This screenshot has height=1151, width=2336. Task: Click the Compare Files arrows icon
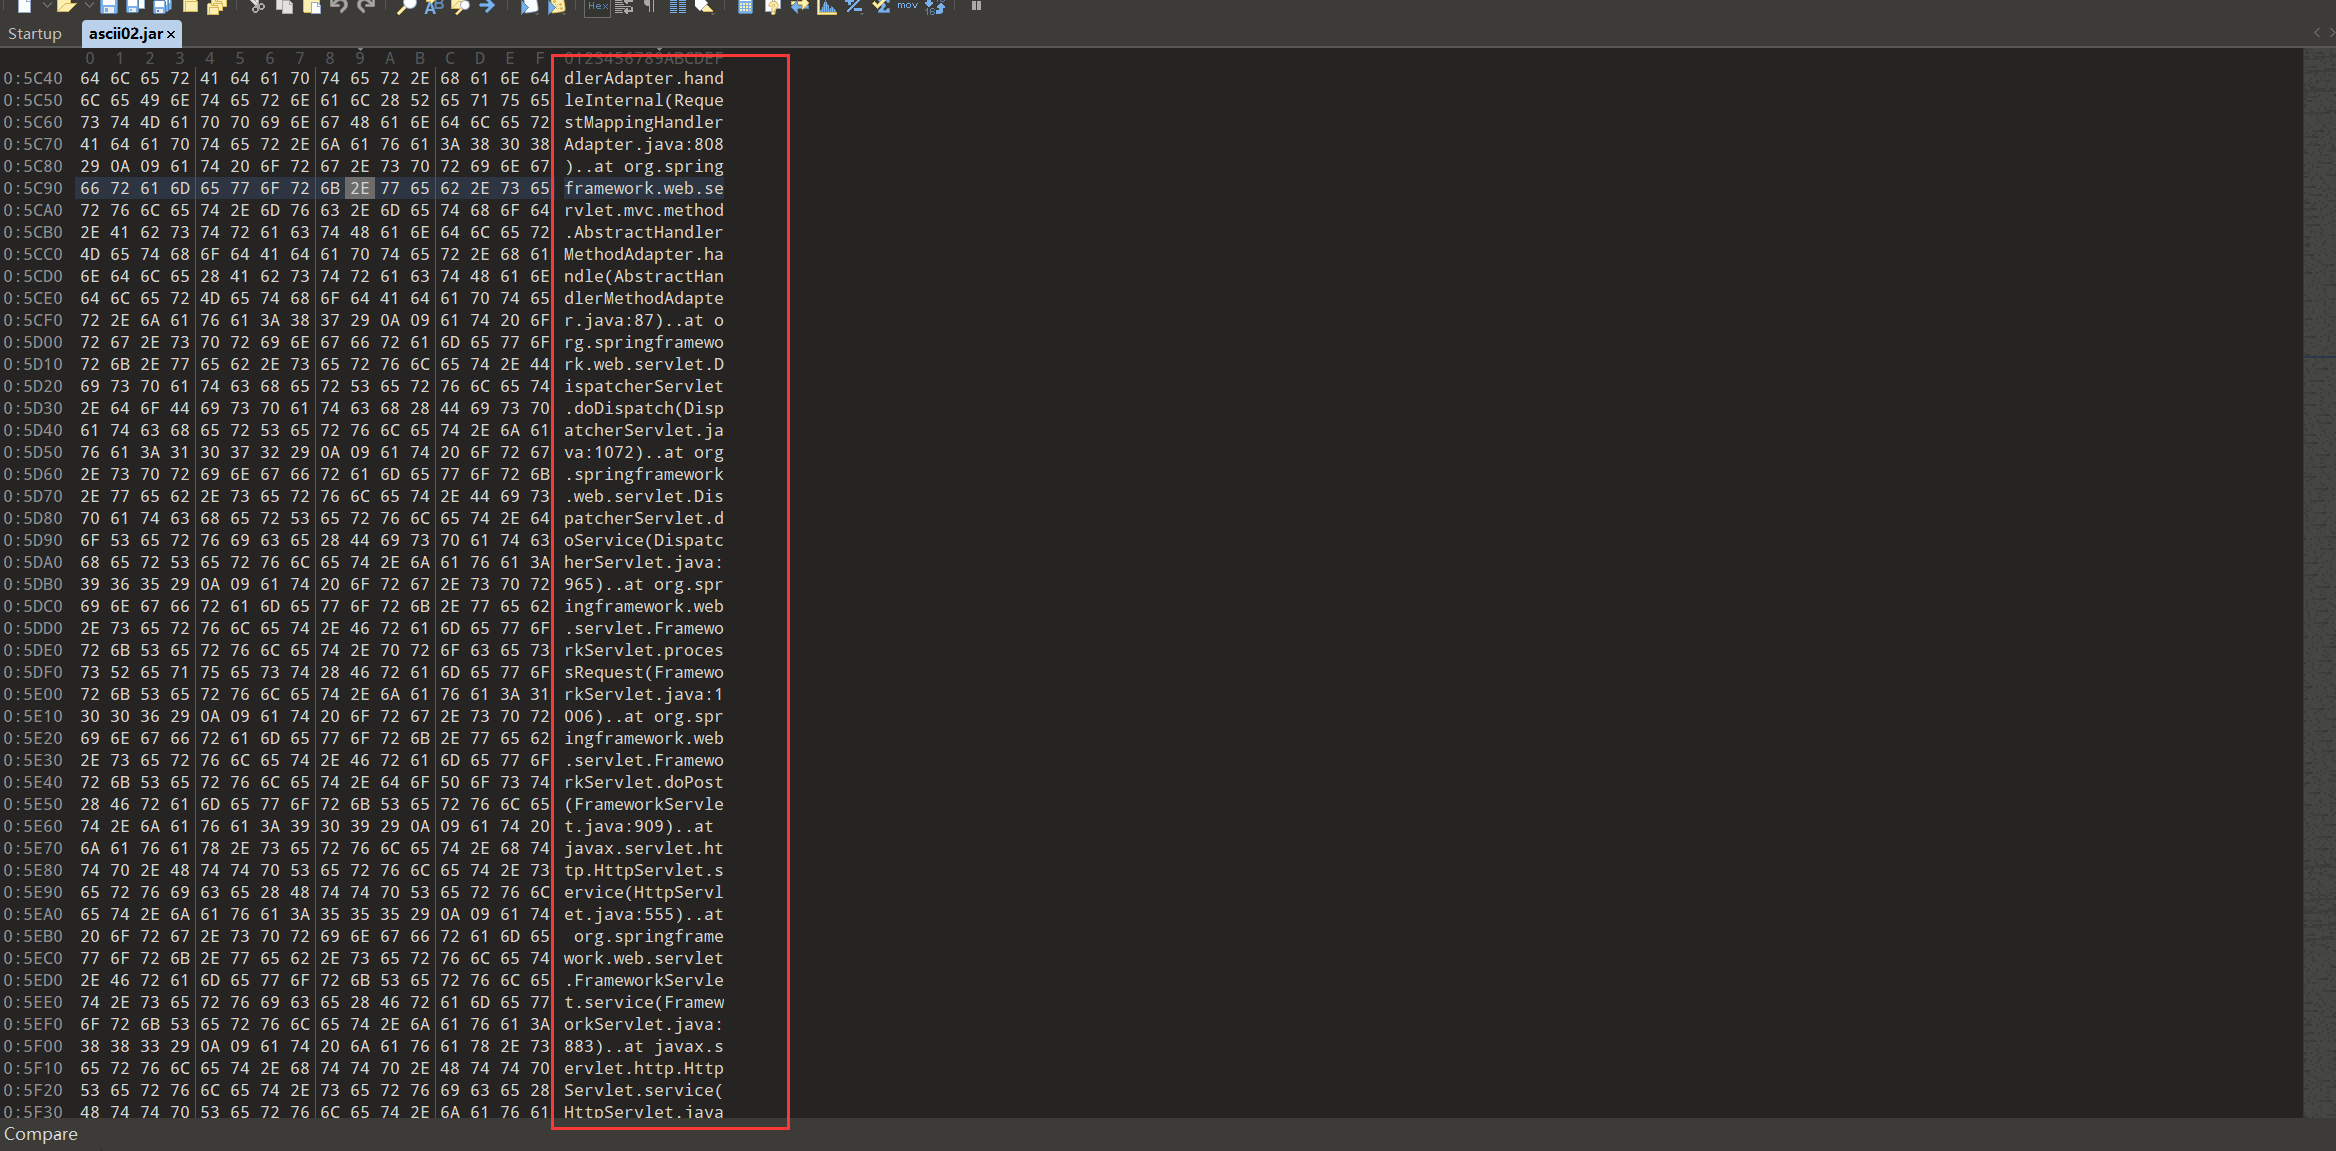[800, 6]
